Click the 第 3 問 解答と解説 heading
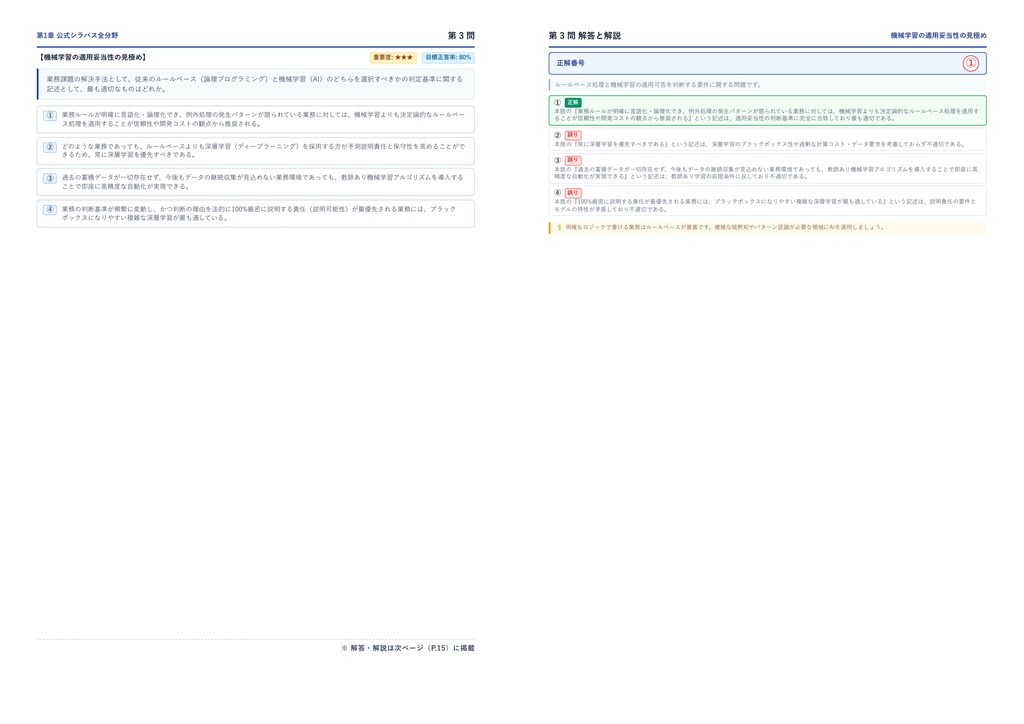1024x724 pixels. coord(584,35)
